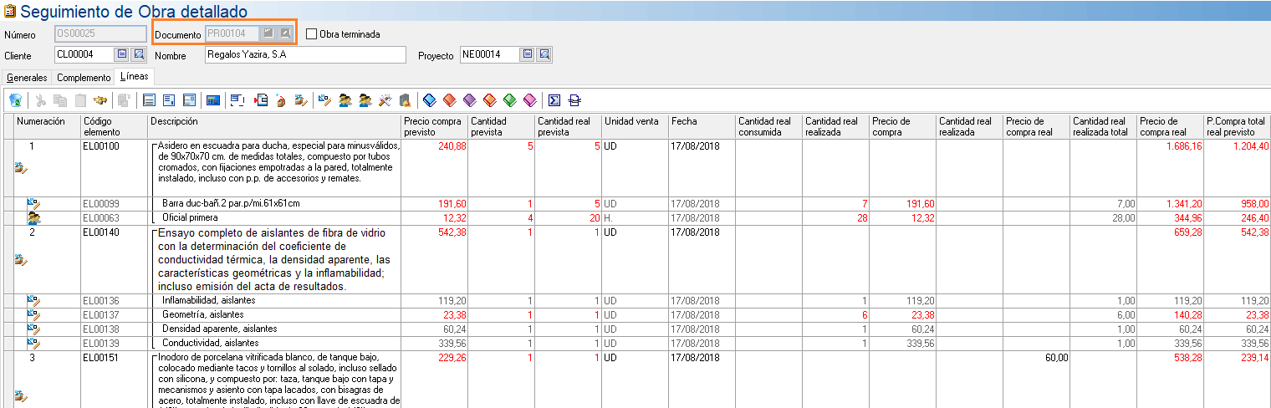Image resolution: width=1271 pixels, height=408 pixels.
Task: Switch to the Complemento tab
Action: pyautogui.click(x=84, y=77)
